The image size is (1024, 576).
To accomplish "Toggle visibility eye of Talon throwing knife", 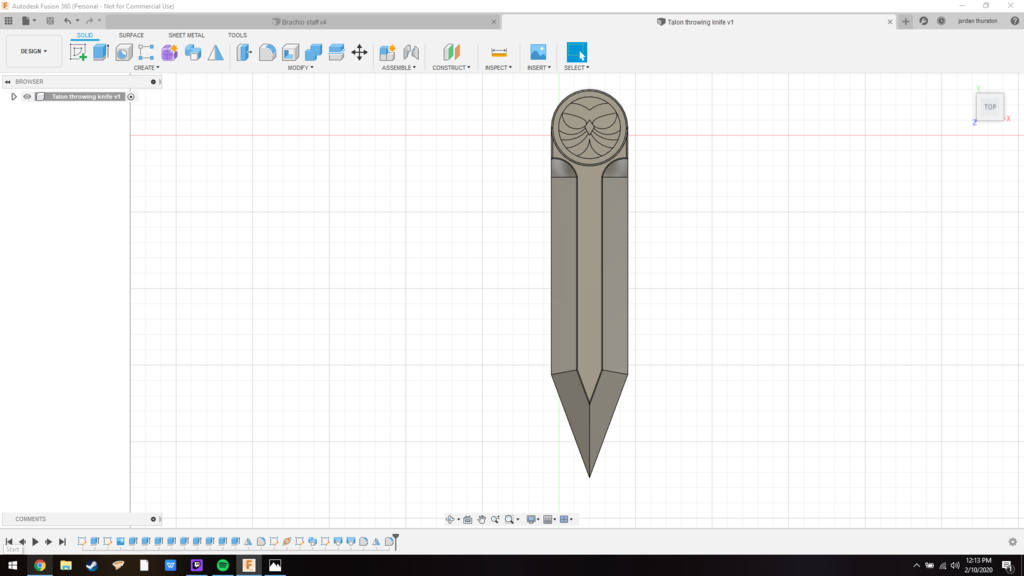I will (27, 97).
